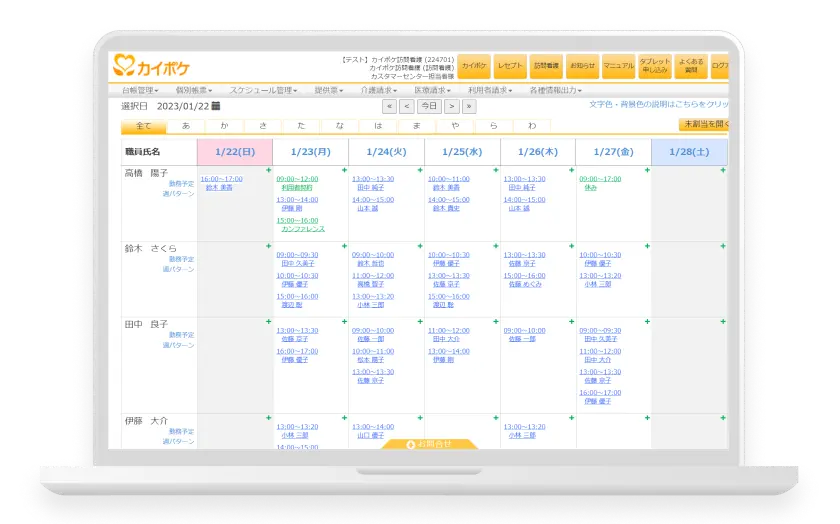This screenshot has height=524, width=840.
Task: Add a schedule entry for 高橋 陽子 on 1/24
Action: coord(420,170)
